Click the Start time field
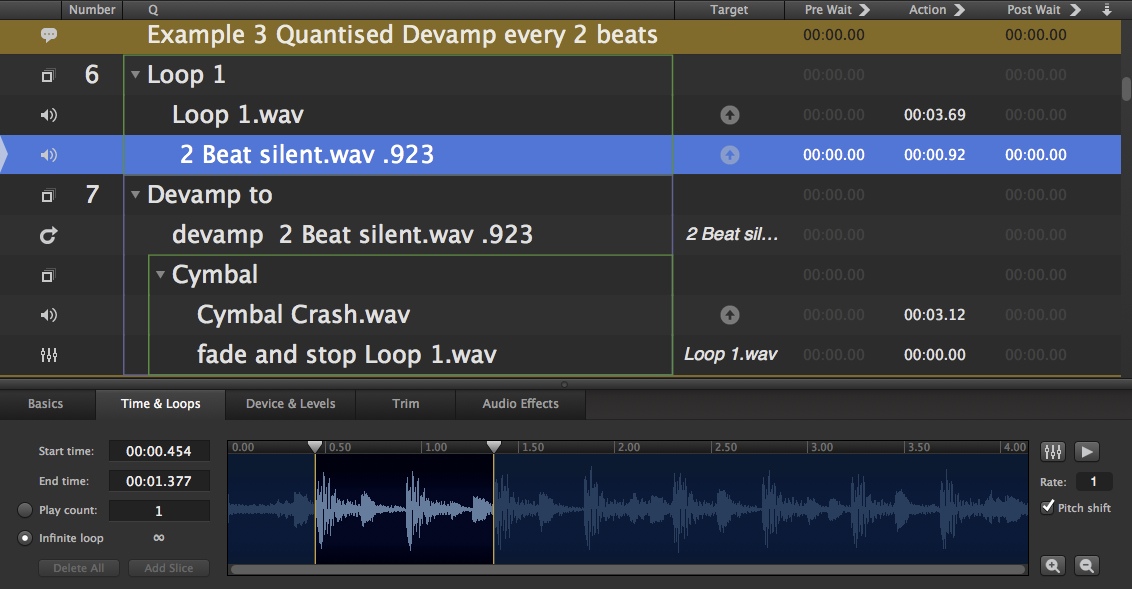 pyautogui.click(x=159, y=451)
